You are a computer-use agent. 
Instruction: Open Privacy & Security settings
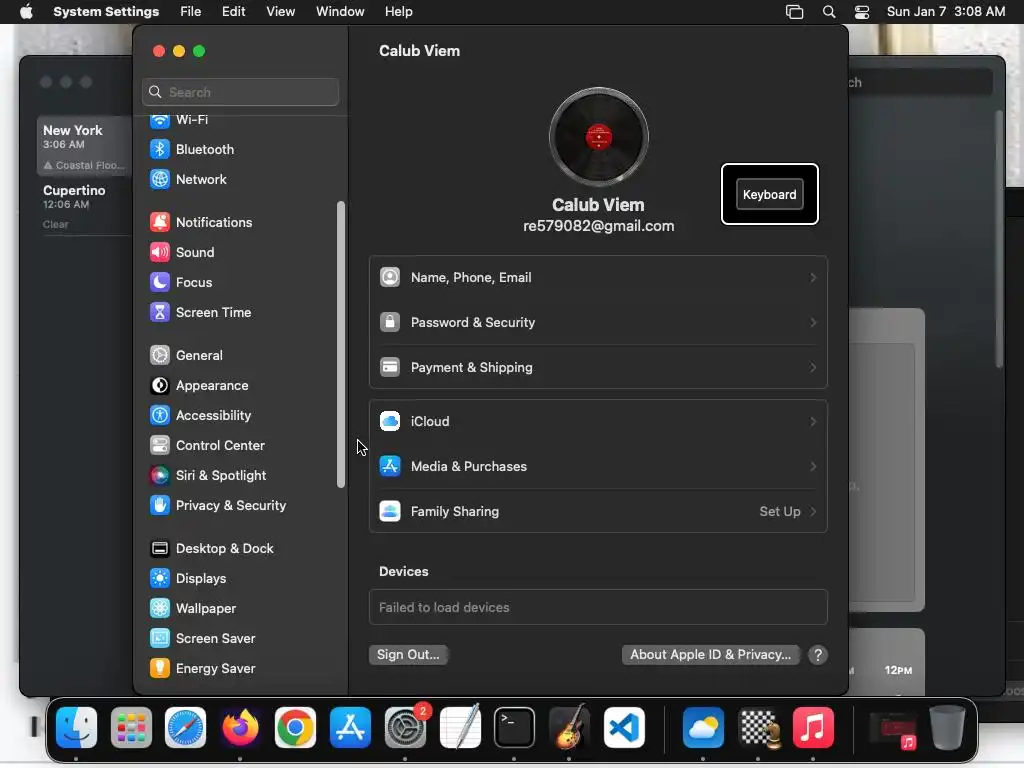tap(218, 506)
